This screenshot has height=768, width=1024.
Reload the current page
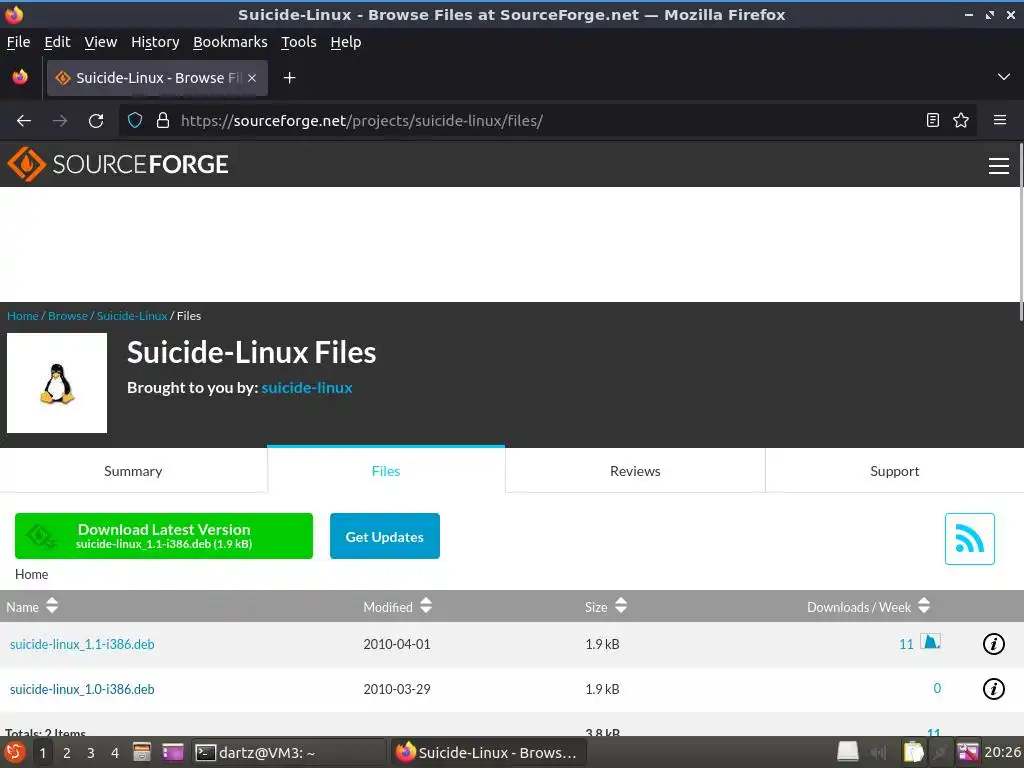96,120
